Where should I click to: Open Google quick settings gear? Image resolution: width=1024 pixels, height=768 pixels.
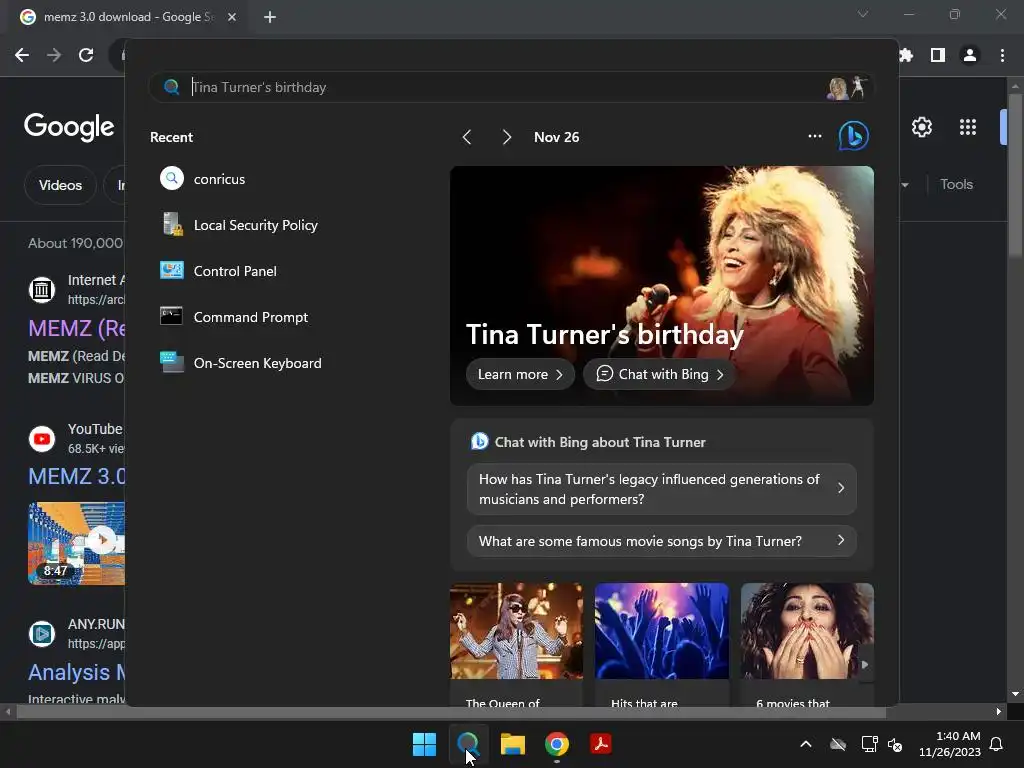(921, 127)
